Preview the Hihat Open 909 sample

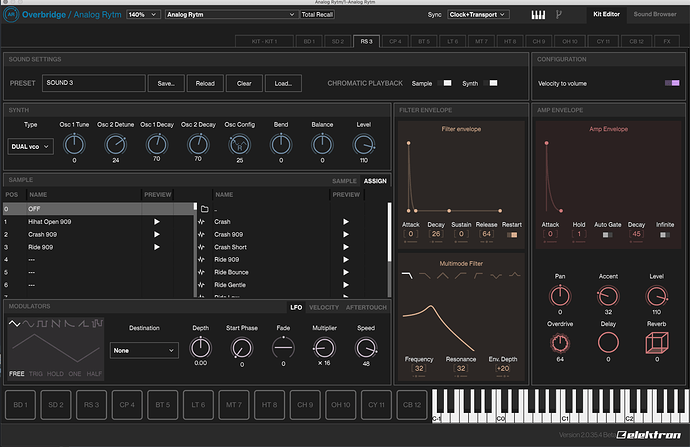[157, 222]
